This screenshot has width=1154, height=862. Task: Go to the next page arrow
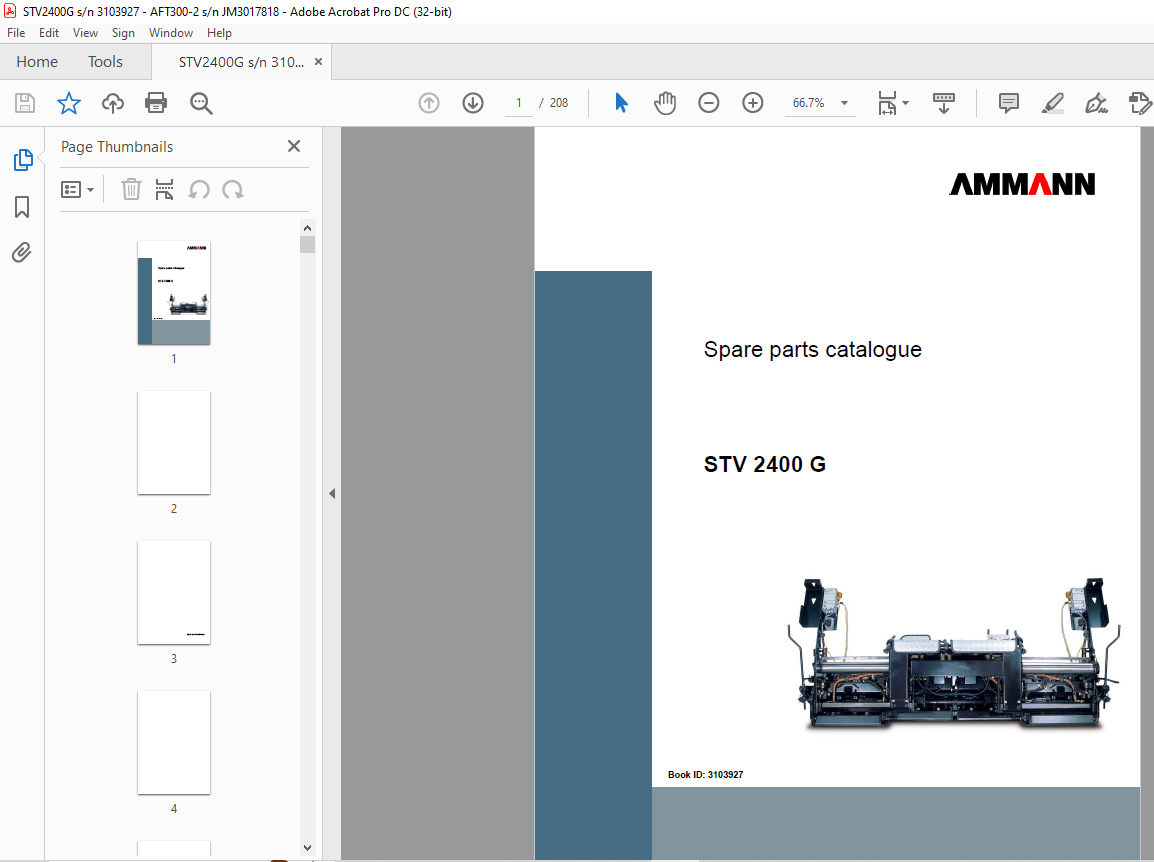(473, 103)
